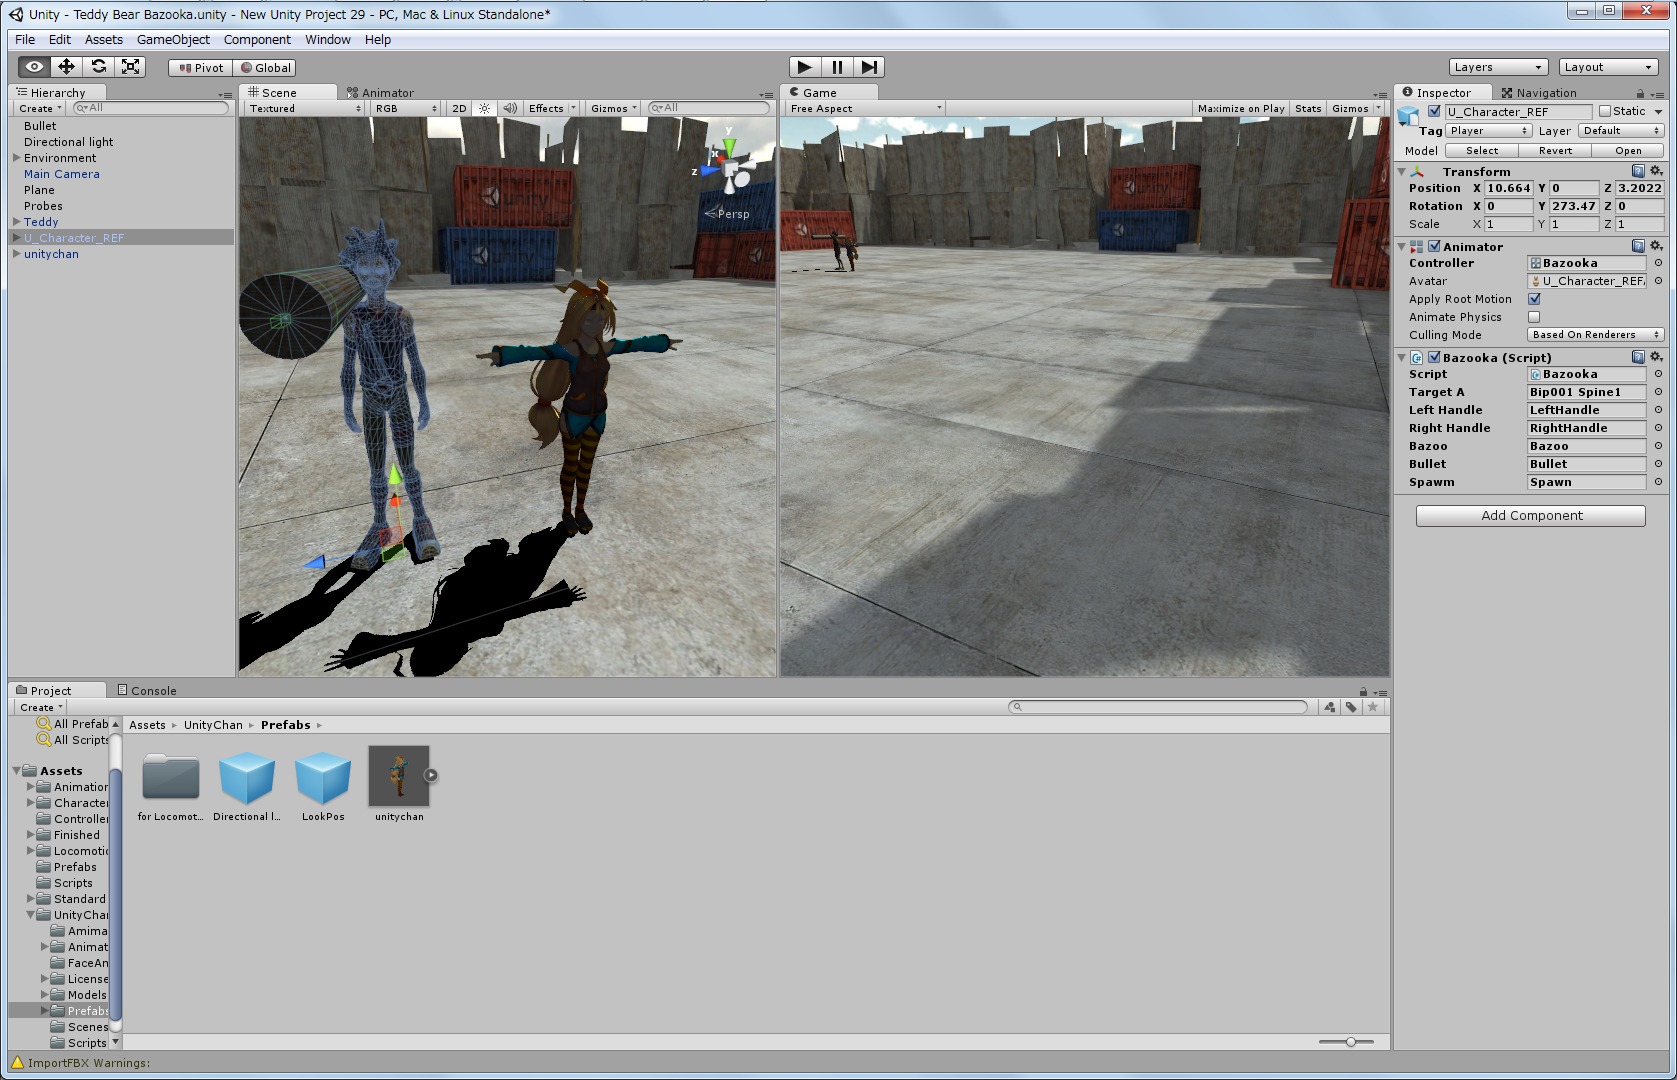This screenshot has width=1677, height=1080.
Task: Select the unitychan prefab thumbnail
Action: click(399, 777)
